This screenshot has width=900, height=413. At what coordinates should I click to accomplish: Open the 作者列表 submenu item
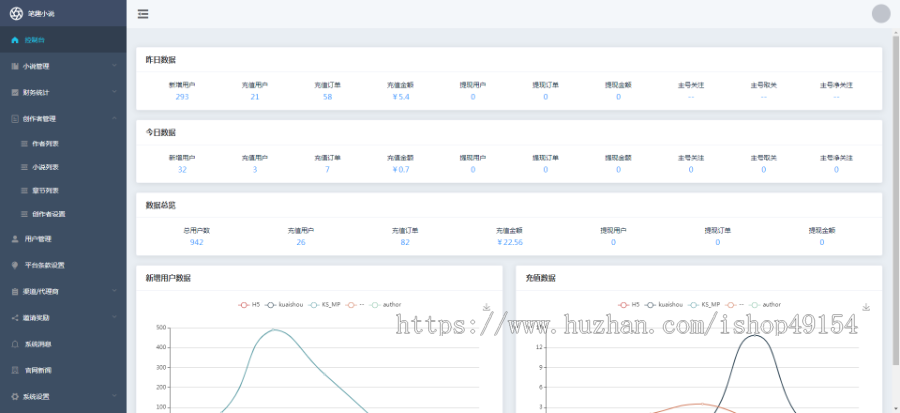click(x=63, y=144)
